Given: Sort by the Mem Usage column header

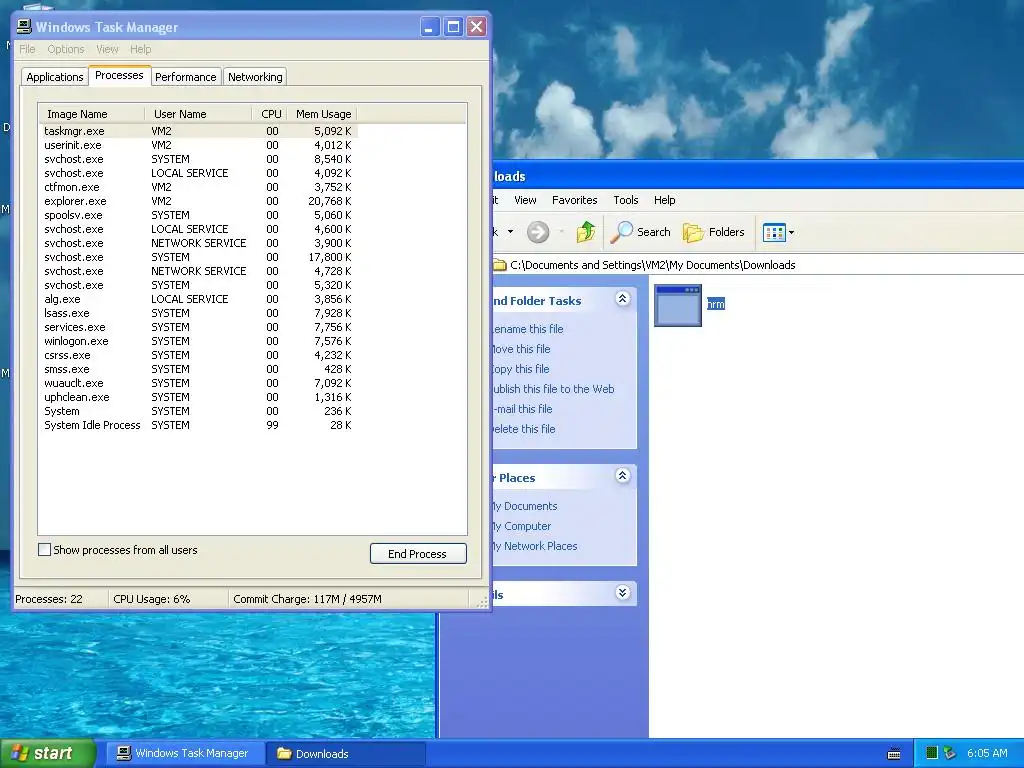Looking at the screenshot, I should point(323,114).
